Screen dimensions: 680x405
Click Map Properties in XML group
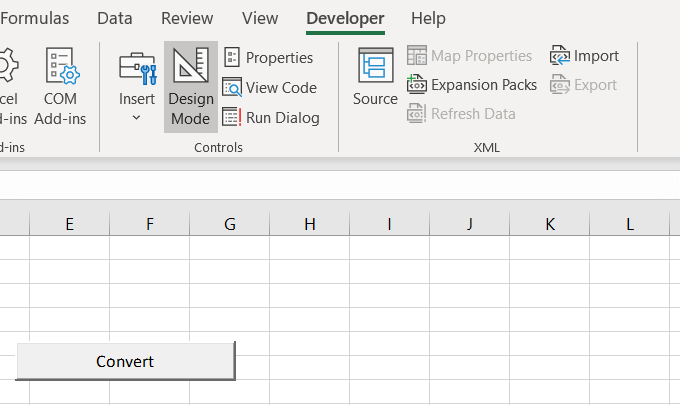click(470, 56)
